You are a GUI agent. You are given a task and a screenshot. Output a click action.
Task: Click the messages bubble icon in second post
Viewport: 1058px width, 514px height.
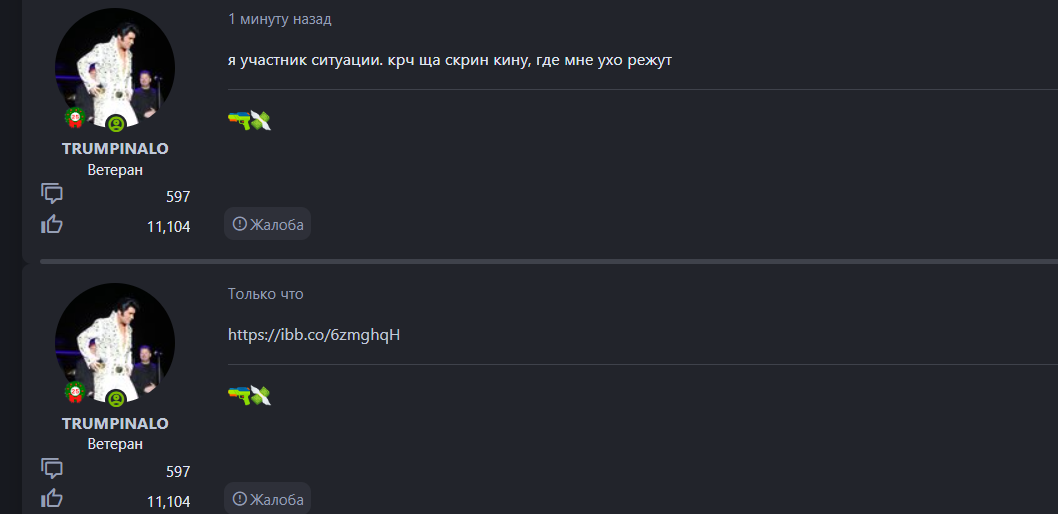52,468
